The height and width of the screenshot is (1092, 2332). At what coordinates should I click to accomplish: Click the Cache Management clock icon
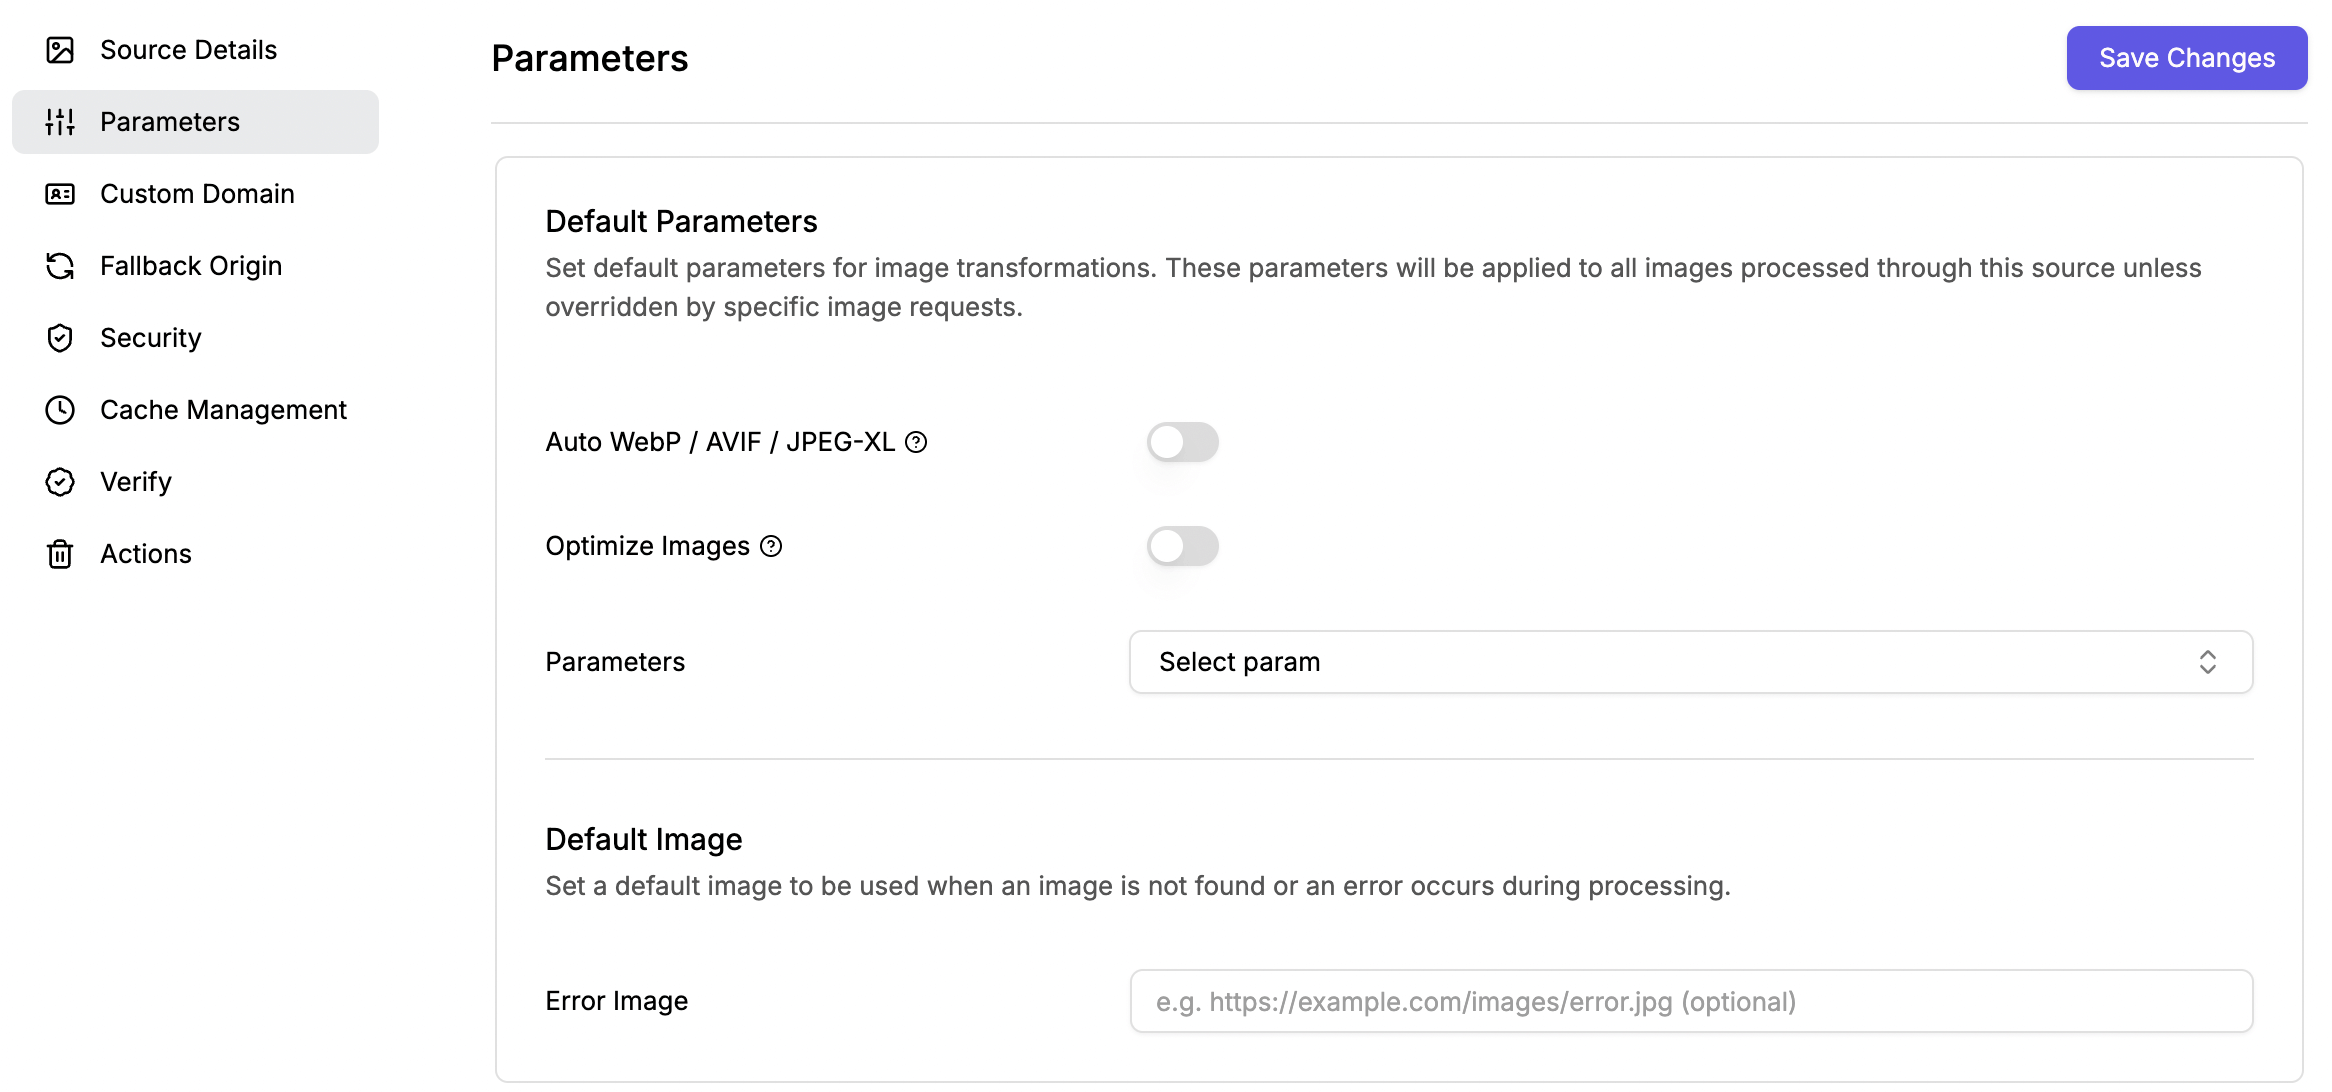pos(60,410)
